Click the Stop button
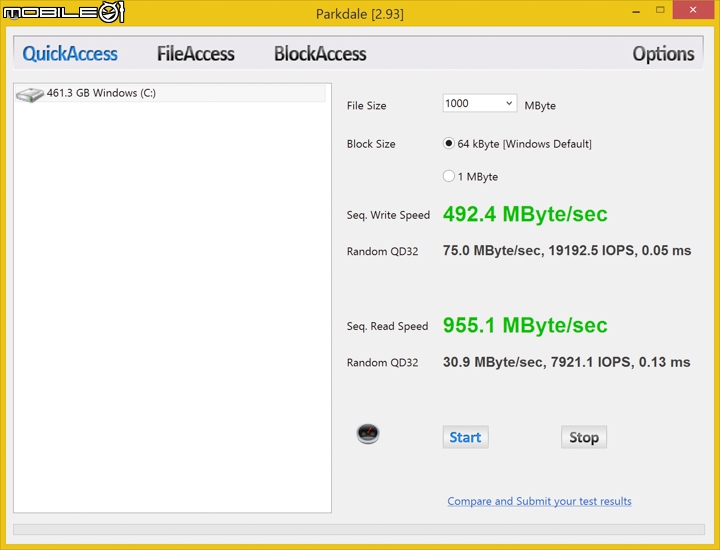The width and height of the screenshot is (720, 550). [x=584, y=437]
